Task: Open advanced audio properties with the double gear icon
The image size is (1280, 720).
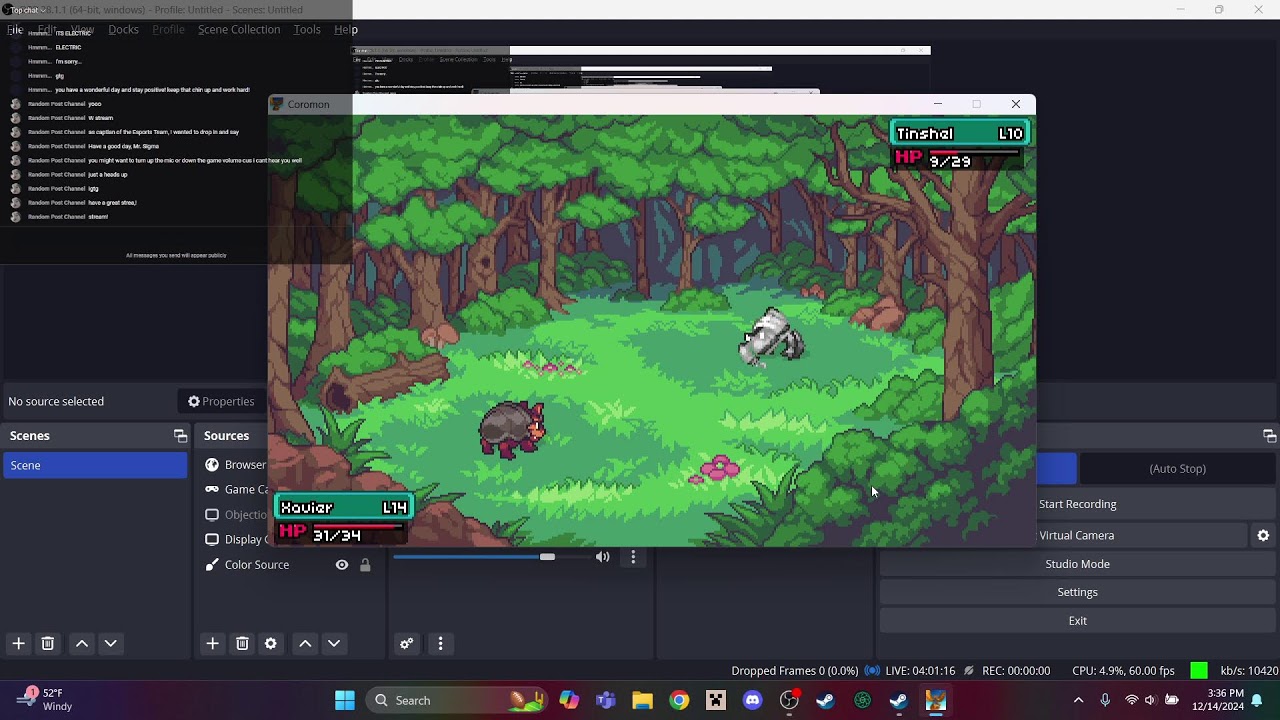Action: pyautogui.click(x=406, y=644)
